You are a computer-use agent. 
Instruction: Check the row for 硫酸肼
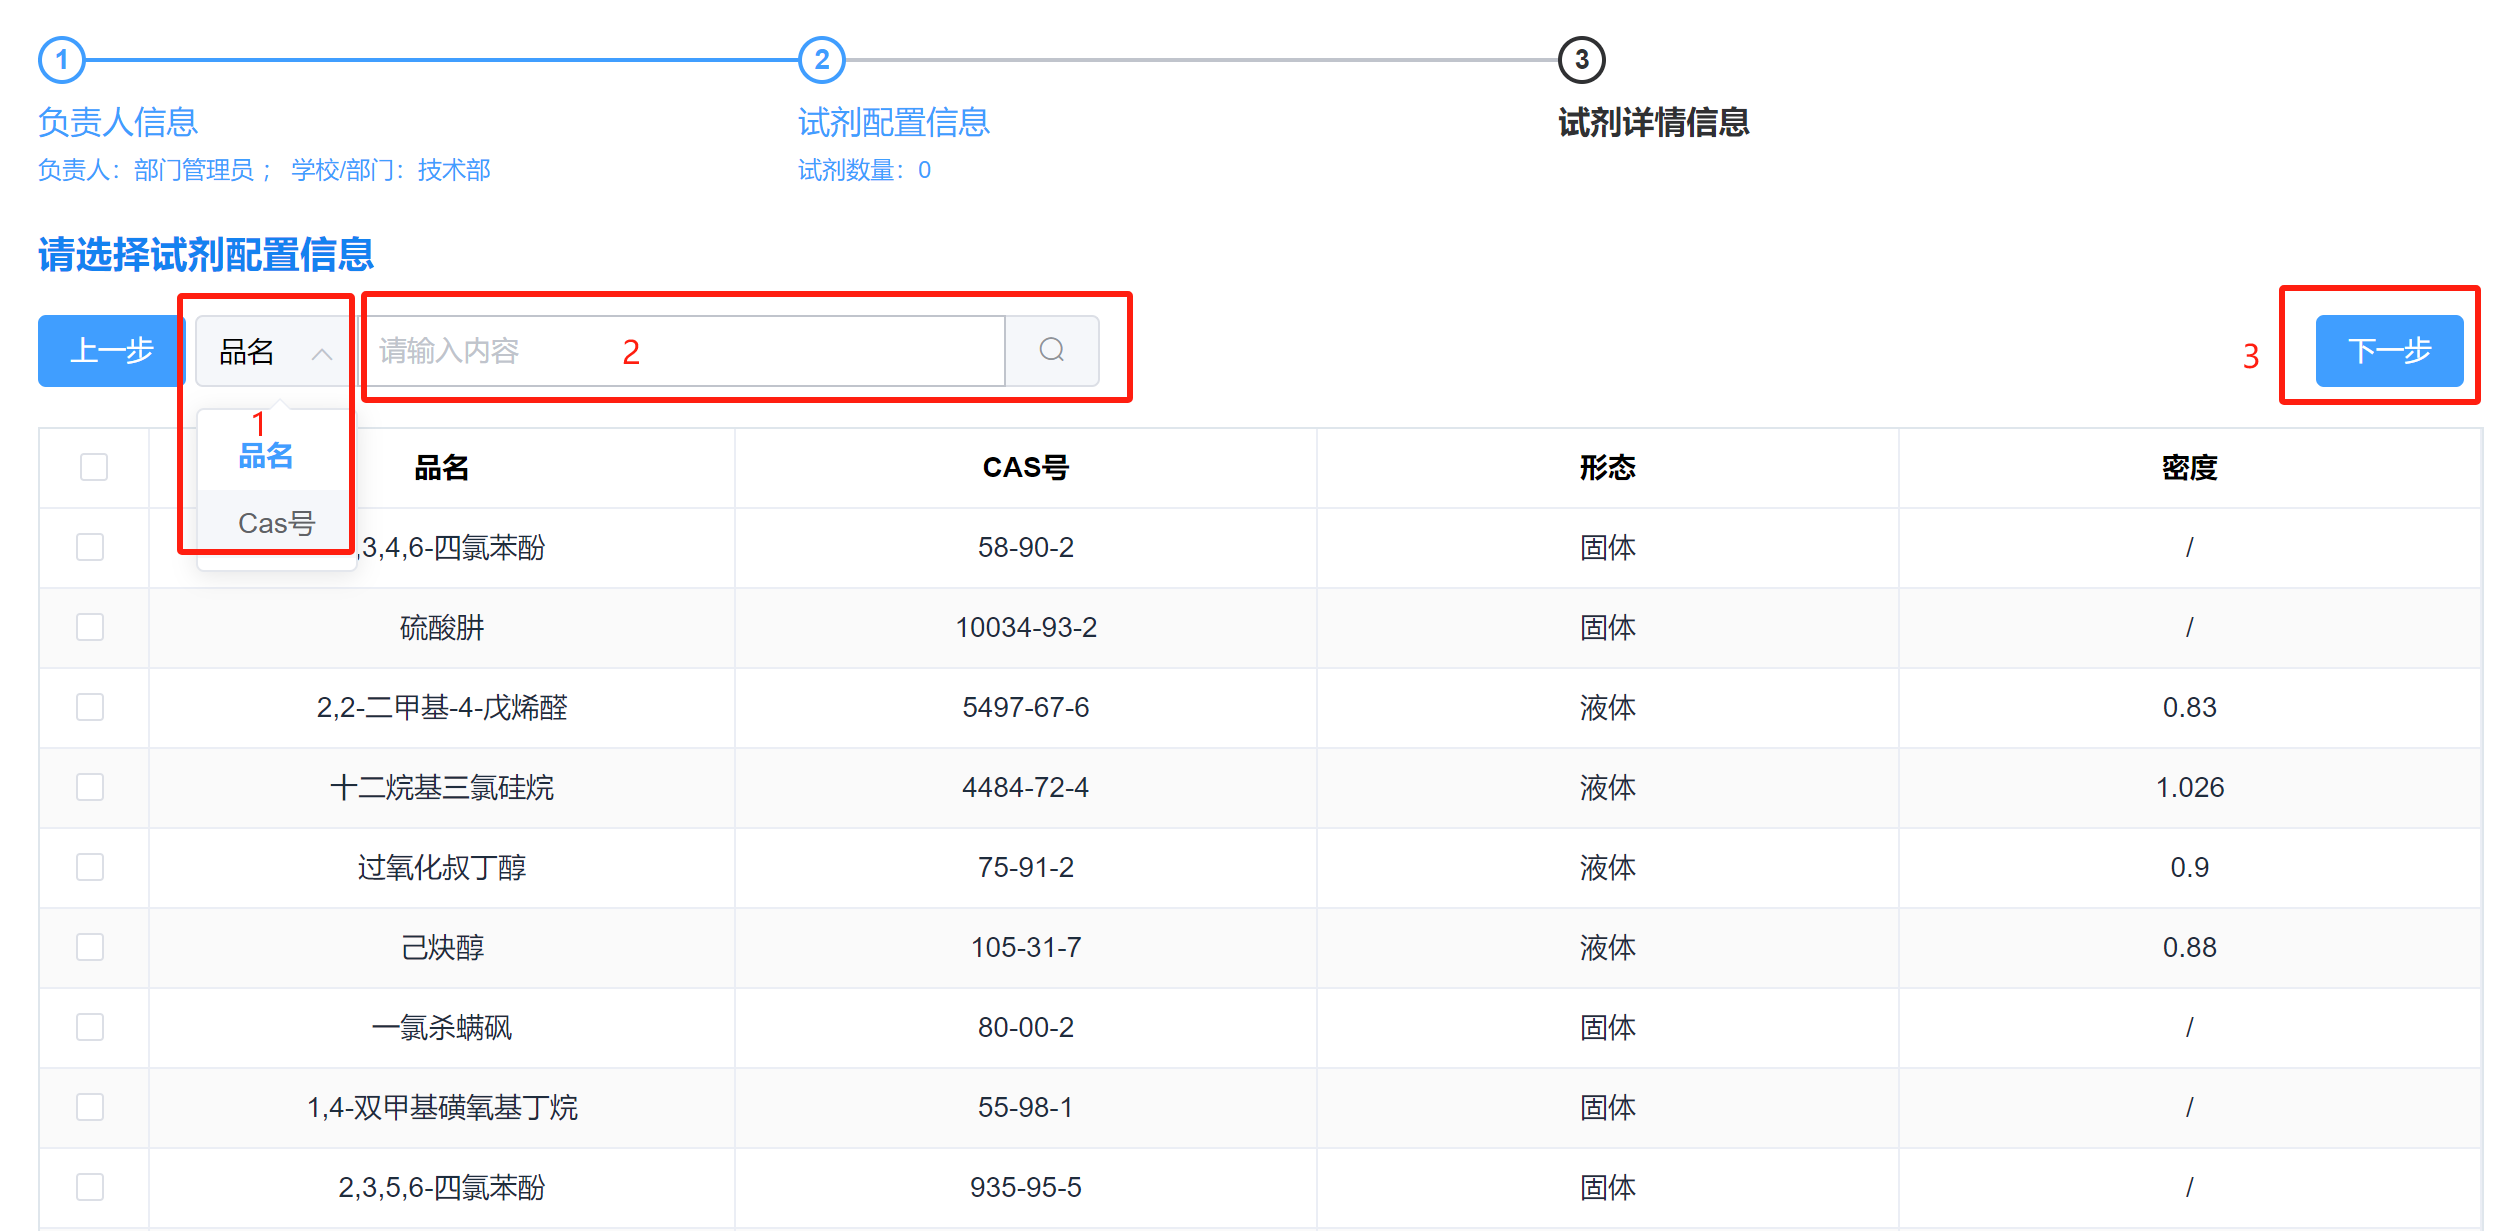point(90,627)
